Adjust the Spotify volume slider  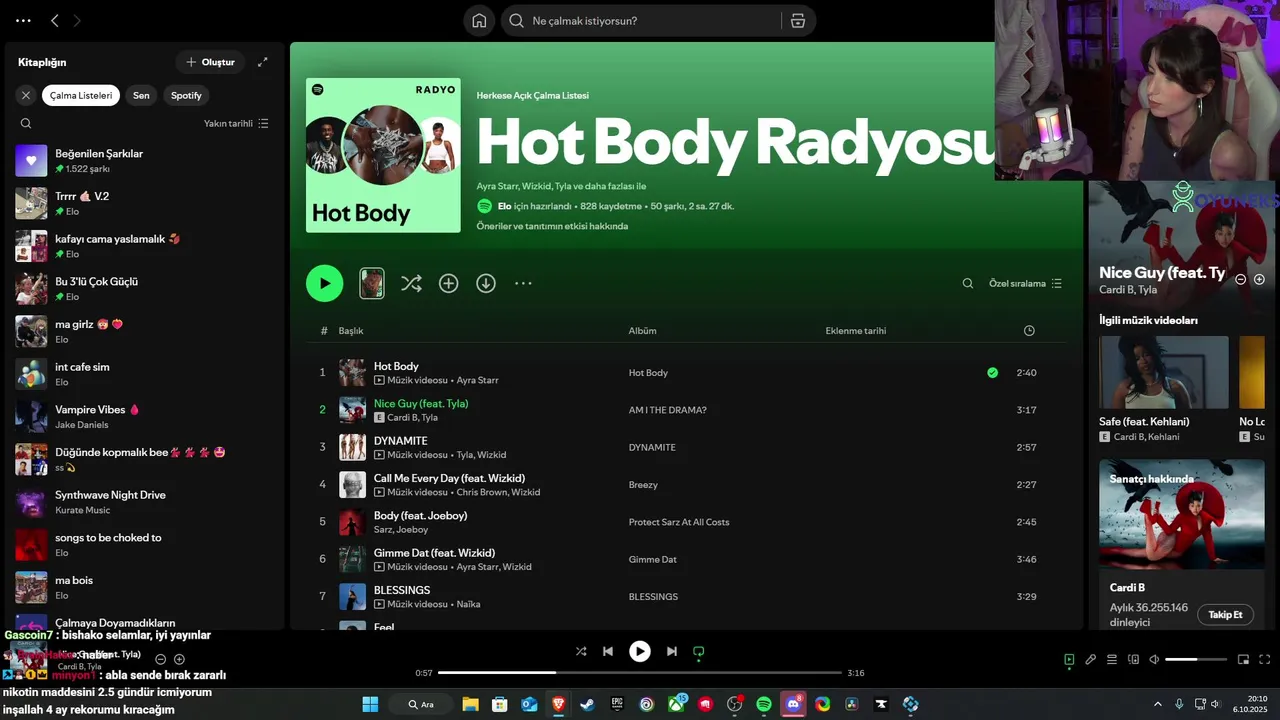pyautogui.click(x=1196, y=659)
